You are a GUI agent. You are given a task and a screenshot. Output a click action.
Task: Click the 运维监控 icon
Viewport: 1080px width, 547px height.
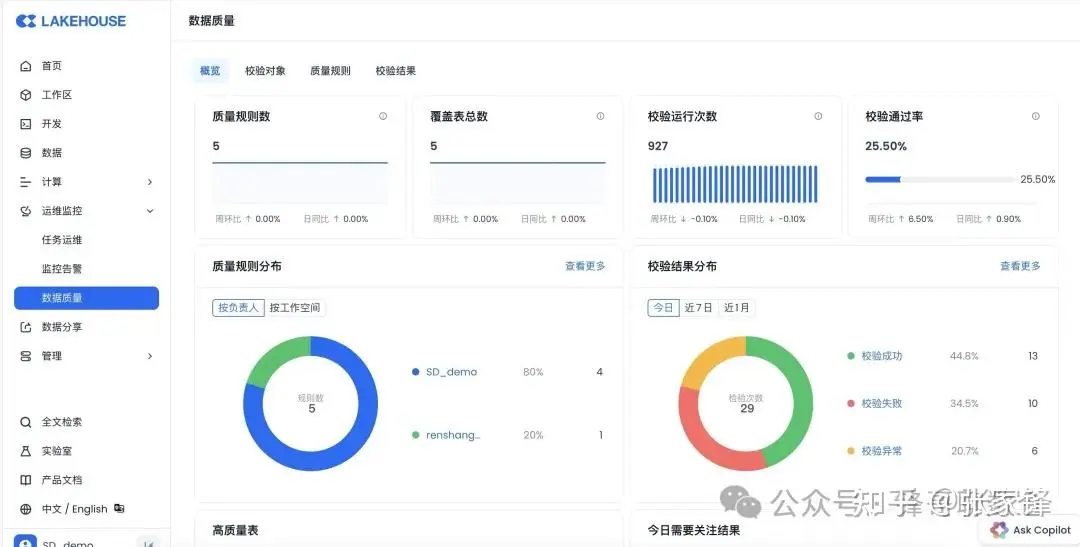25,211
